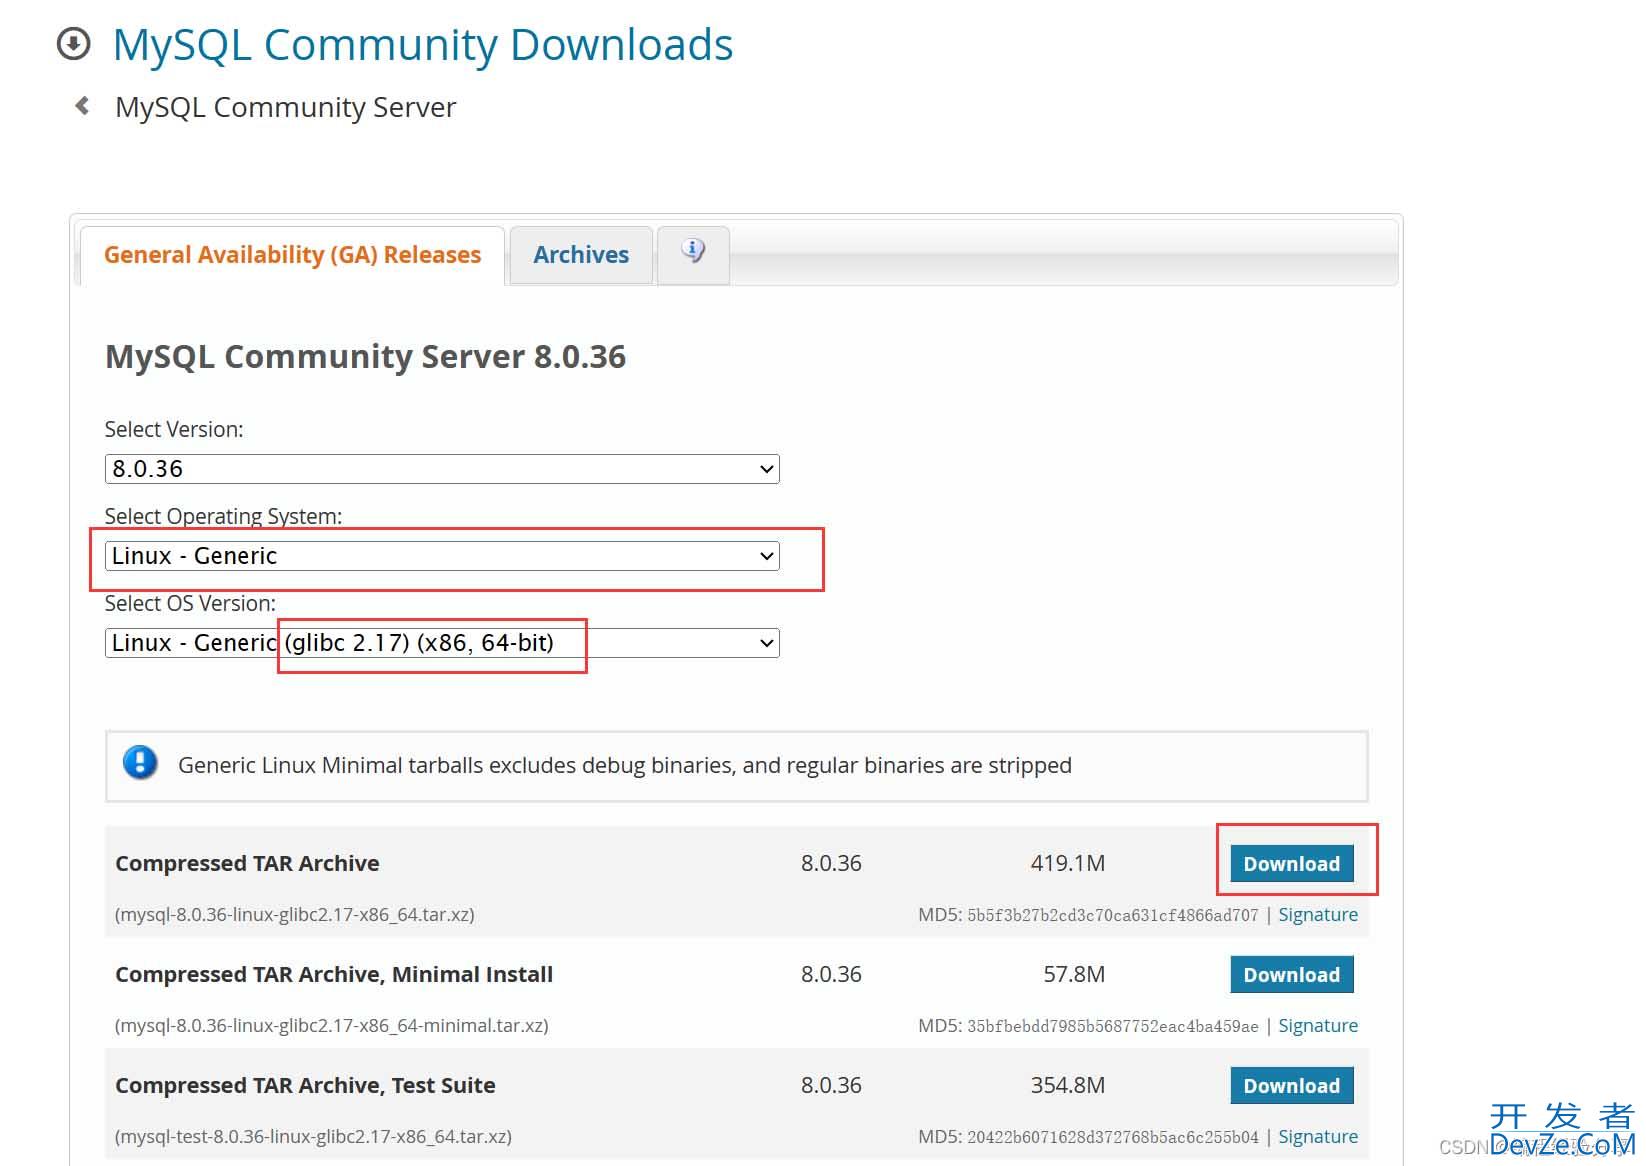This screenshot has height=1166, width=1646.
Task: Click filename mysql-8.0.36-linux-glibc2.17-x86_64.tar.xz
Action: click(x=295, y=915)
